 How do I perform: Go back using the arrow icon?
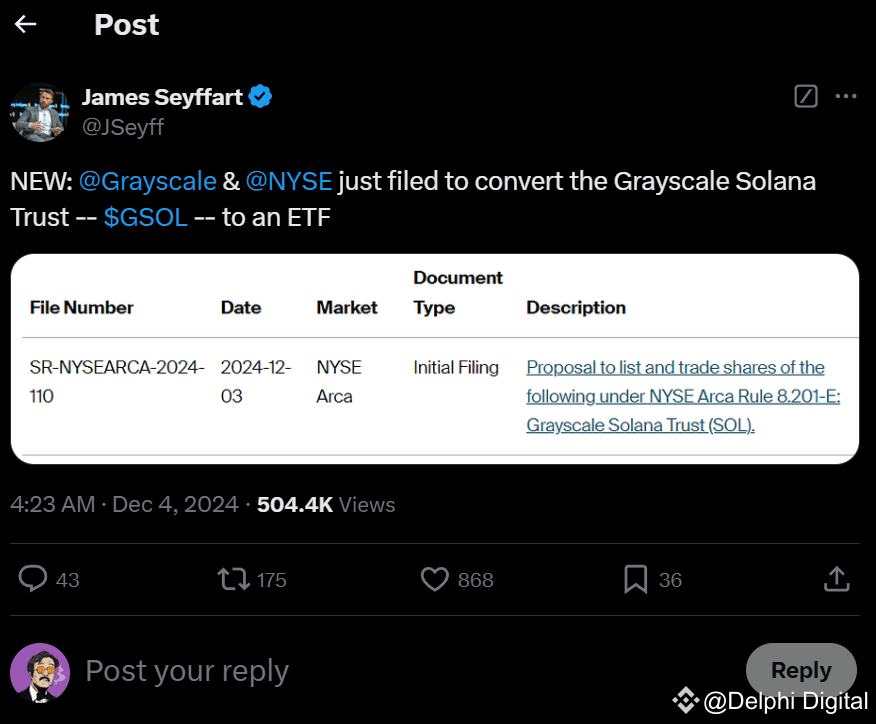tap(26, 25)
